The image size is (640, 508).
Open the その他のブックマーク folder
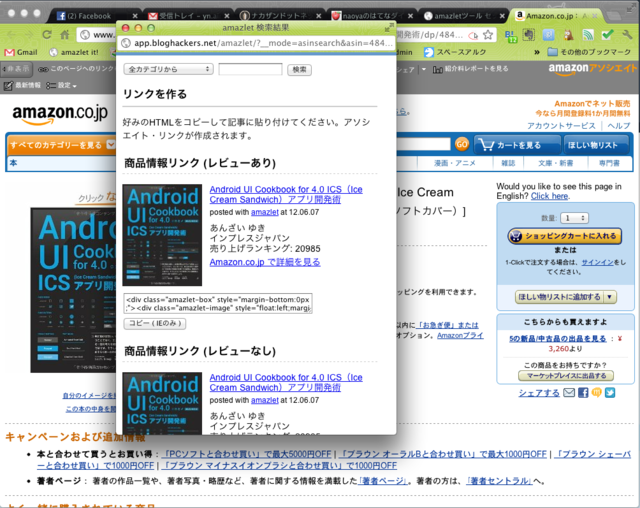(x=589, y=52)
